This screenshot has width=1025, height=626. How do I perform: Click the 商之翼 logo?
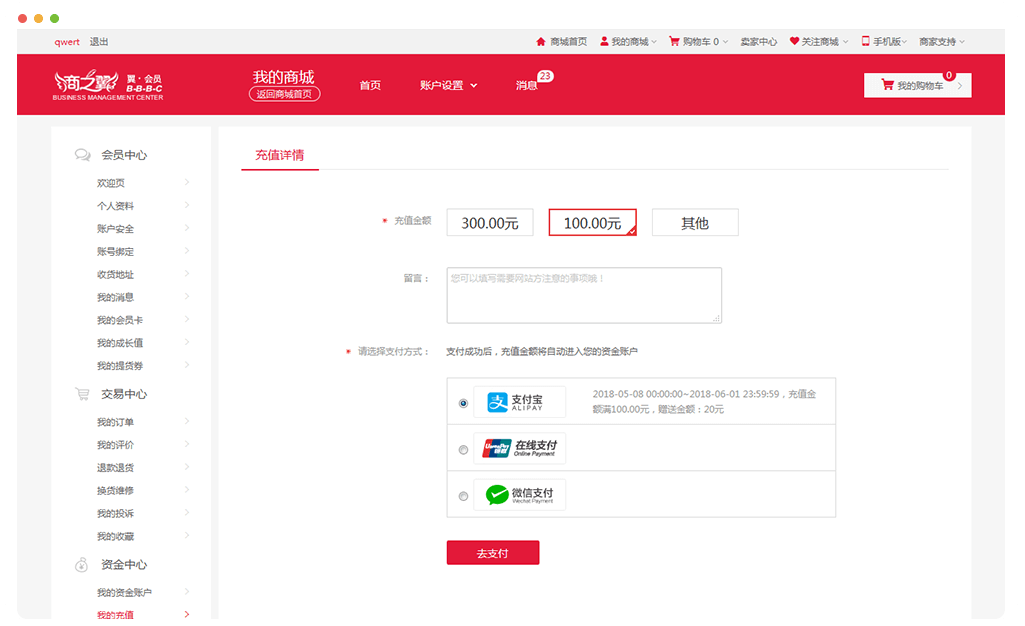tap(108, 85)
